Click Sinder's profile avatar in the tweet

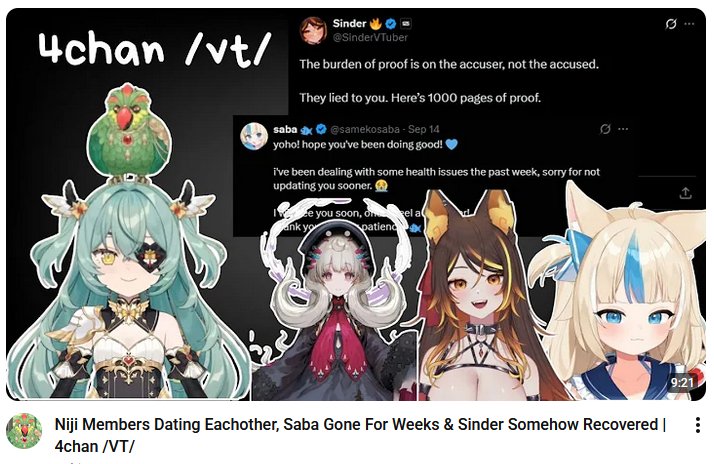tap(313, 30)
